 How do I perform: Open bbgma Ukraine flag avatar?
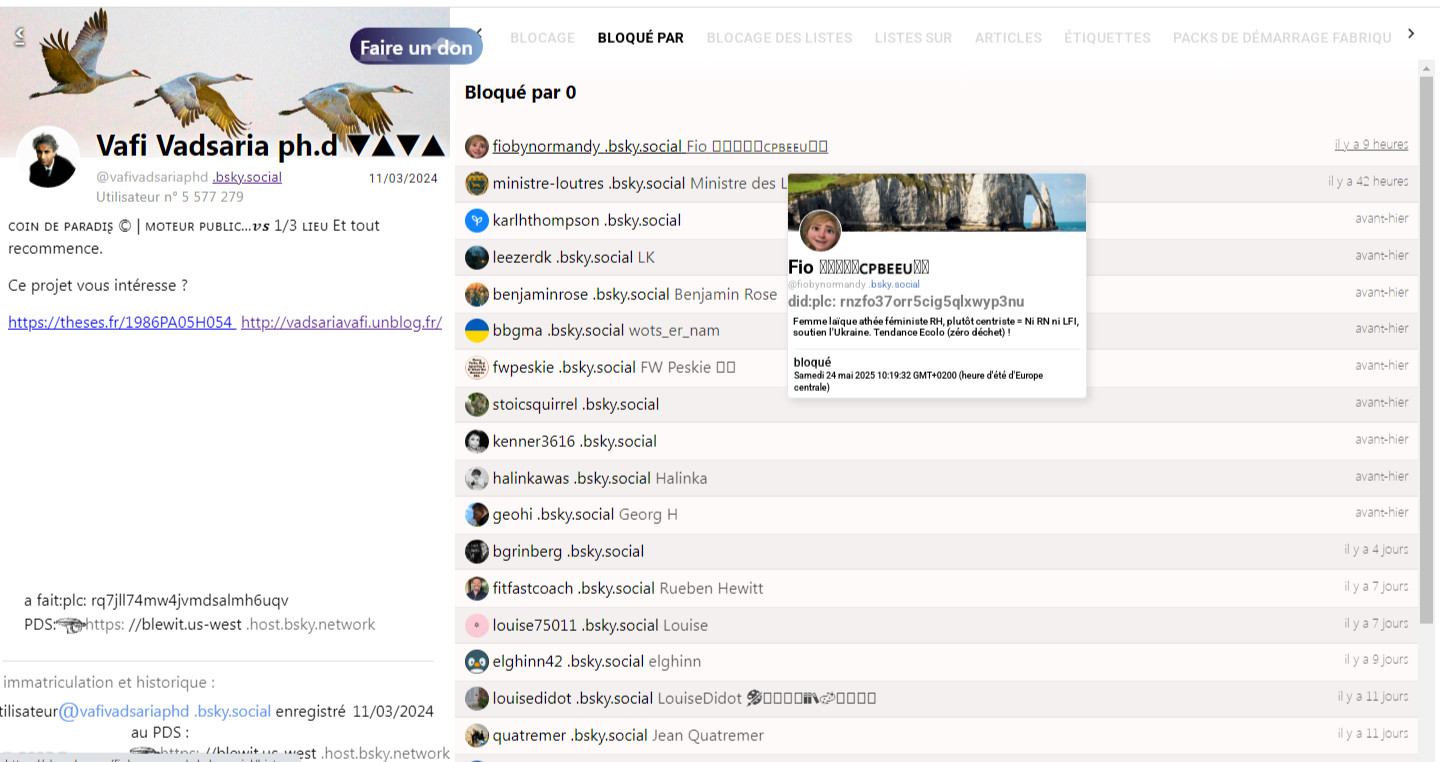[477, 331]
